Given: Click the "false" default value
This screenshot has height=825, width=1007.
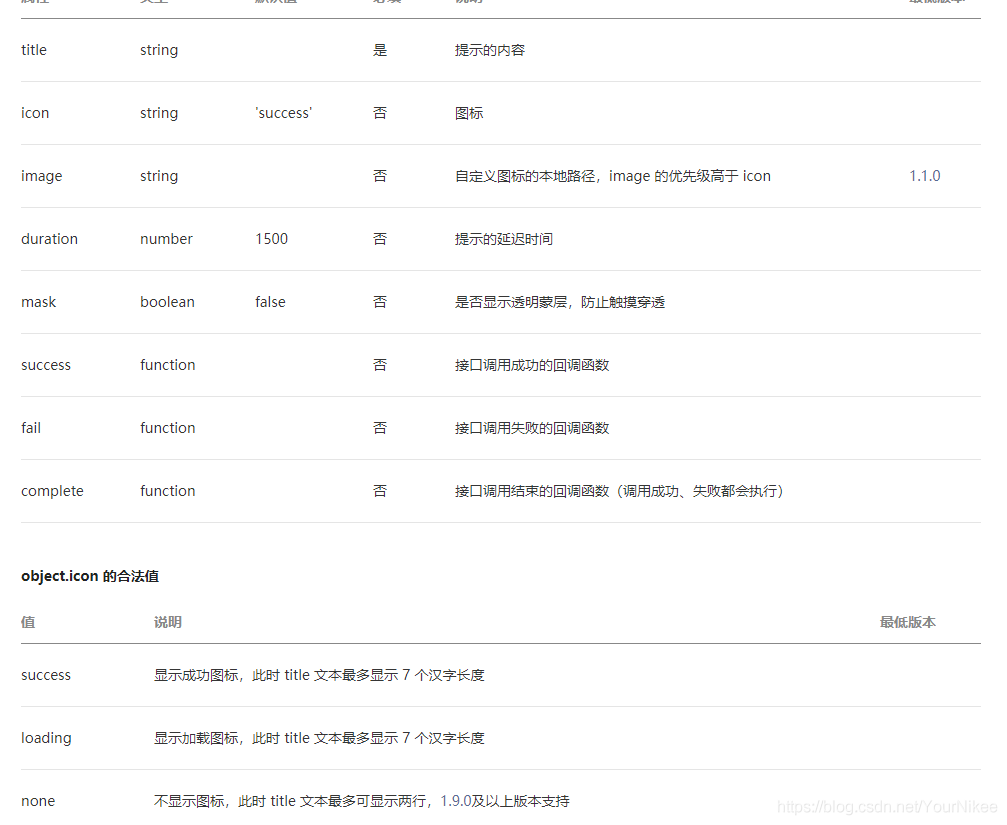Looking at the screenshot, I should click(270, 302).
